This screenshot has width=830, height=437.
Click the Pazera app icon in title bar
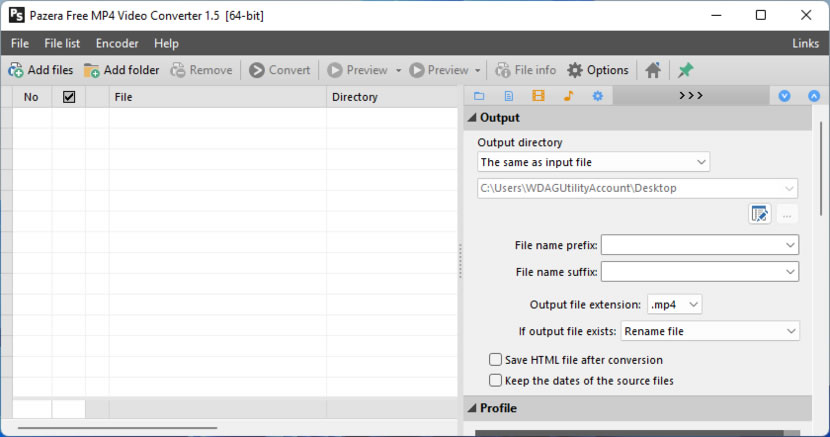tap(16, 15)
